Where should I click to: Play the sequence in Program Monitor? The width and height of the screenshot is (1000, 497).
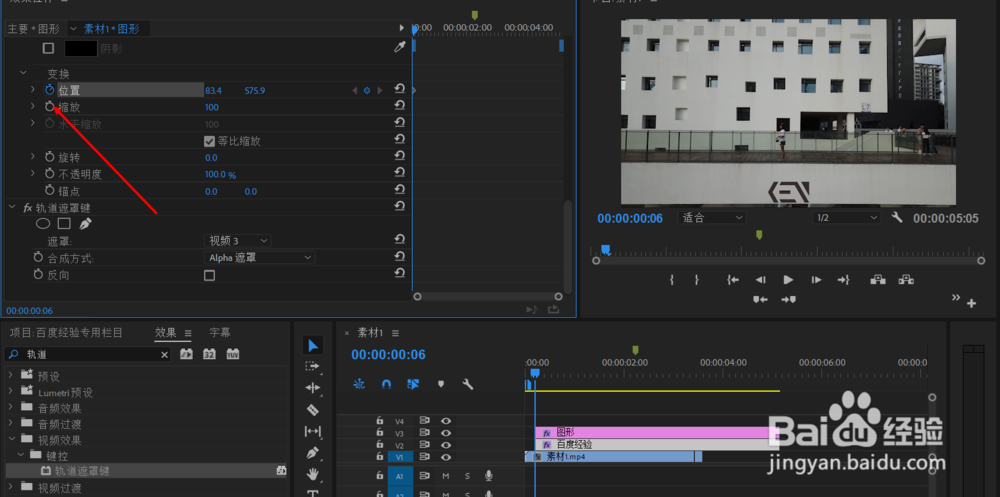(788, 279)
